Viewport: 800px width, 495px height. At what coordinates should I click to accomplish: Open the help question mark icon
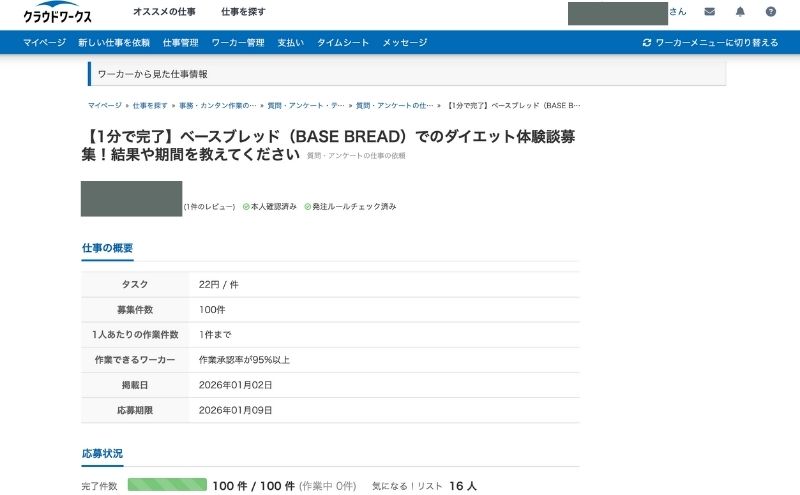click(770, 12)
